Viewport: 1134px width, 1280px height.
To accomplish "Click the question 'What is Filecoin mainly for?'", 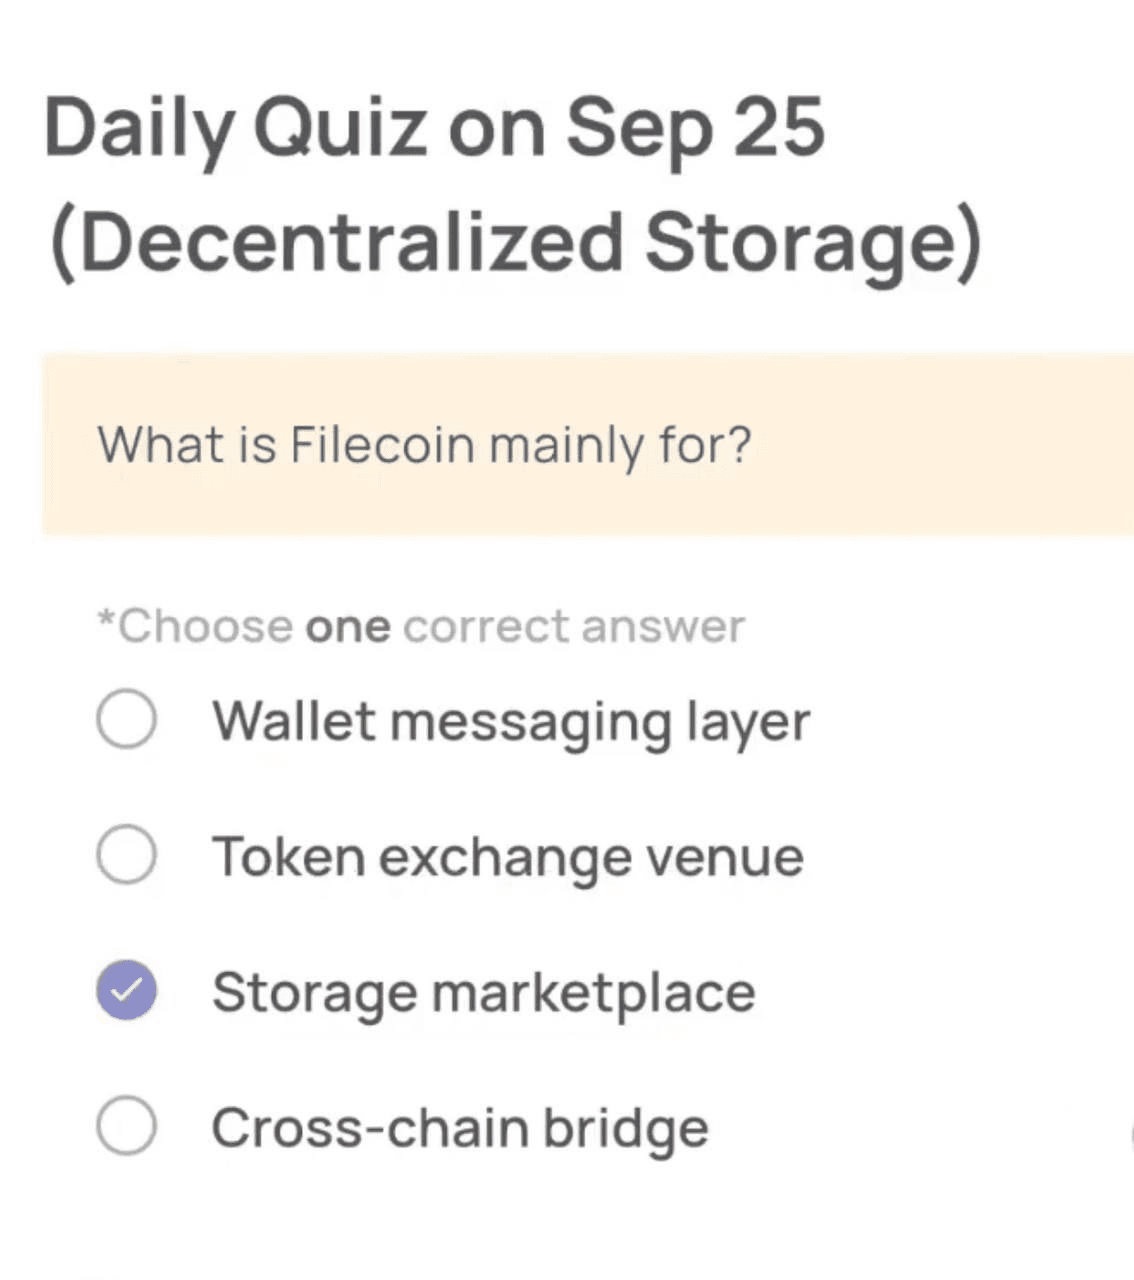I will [424, 445].
